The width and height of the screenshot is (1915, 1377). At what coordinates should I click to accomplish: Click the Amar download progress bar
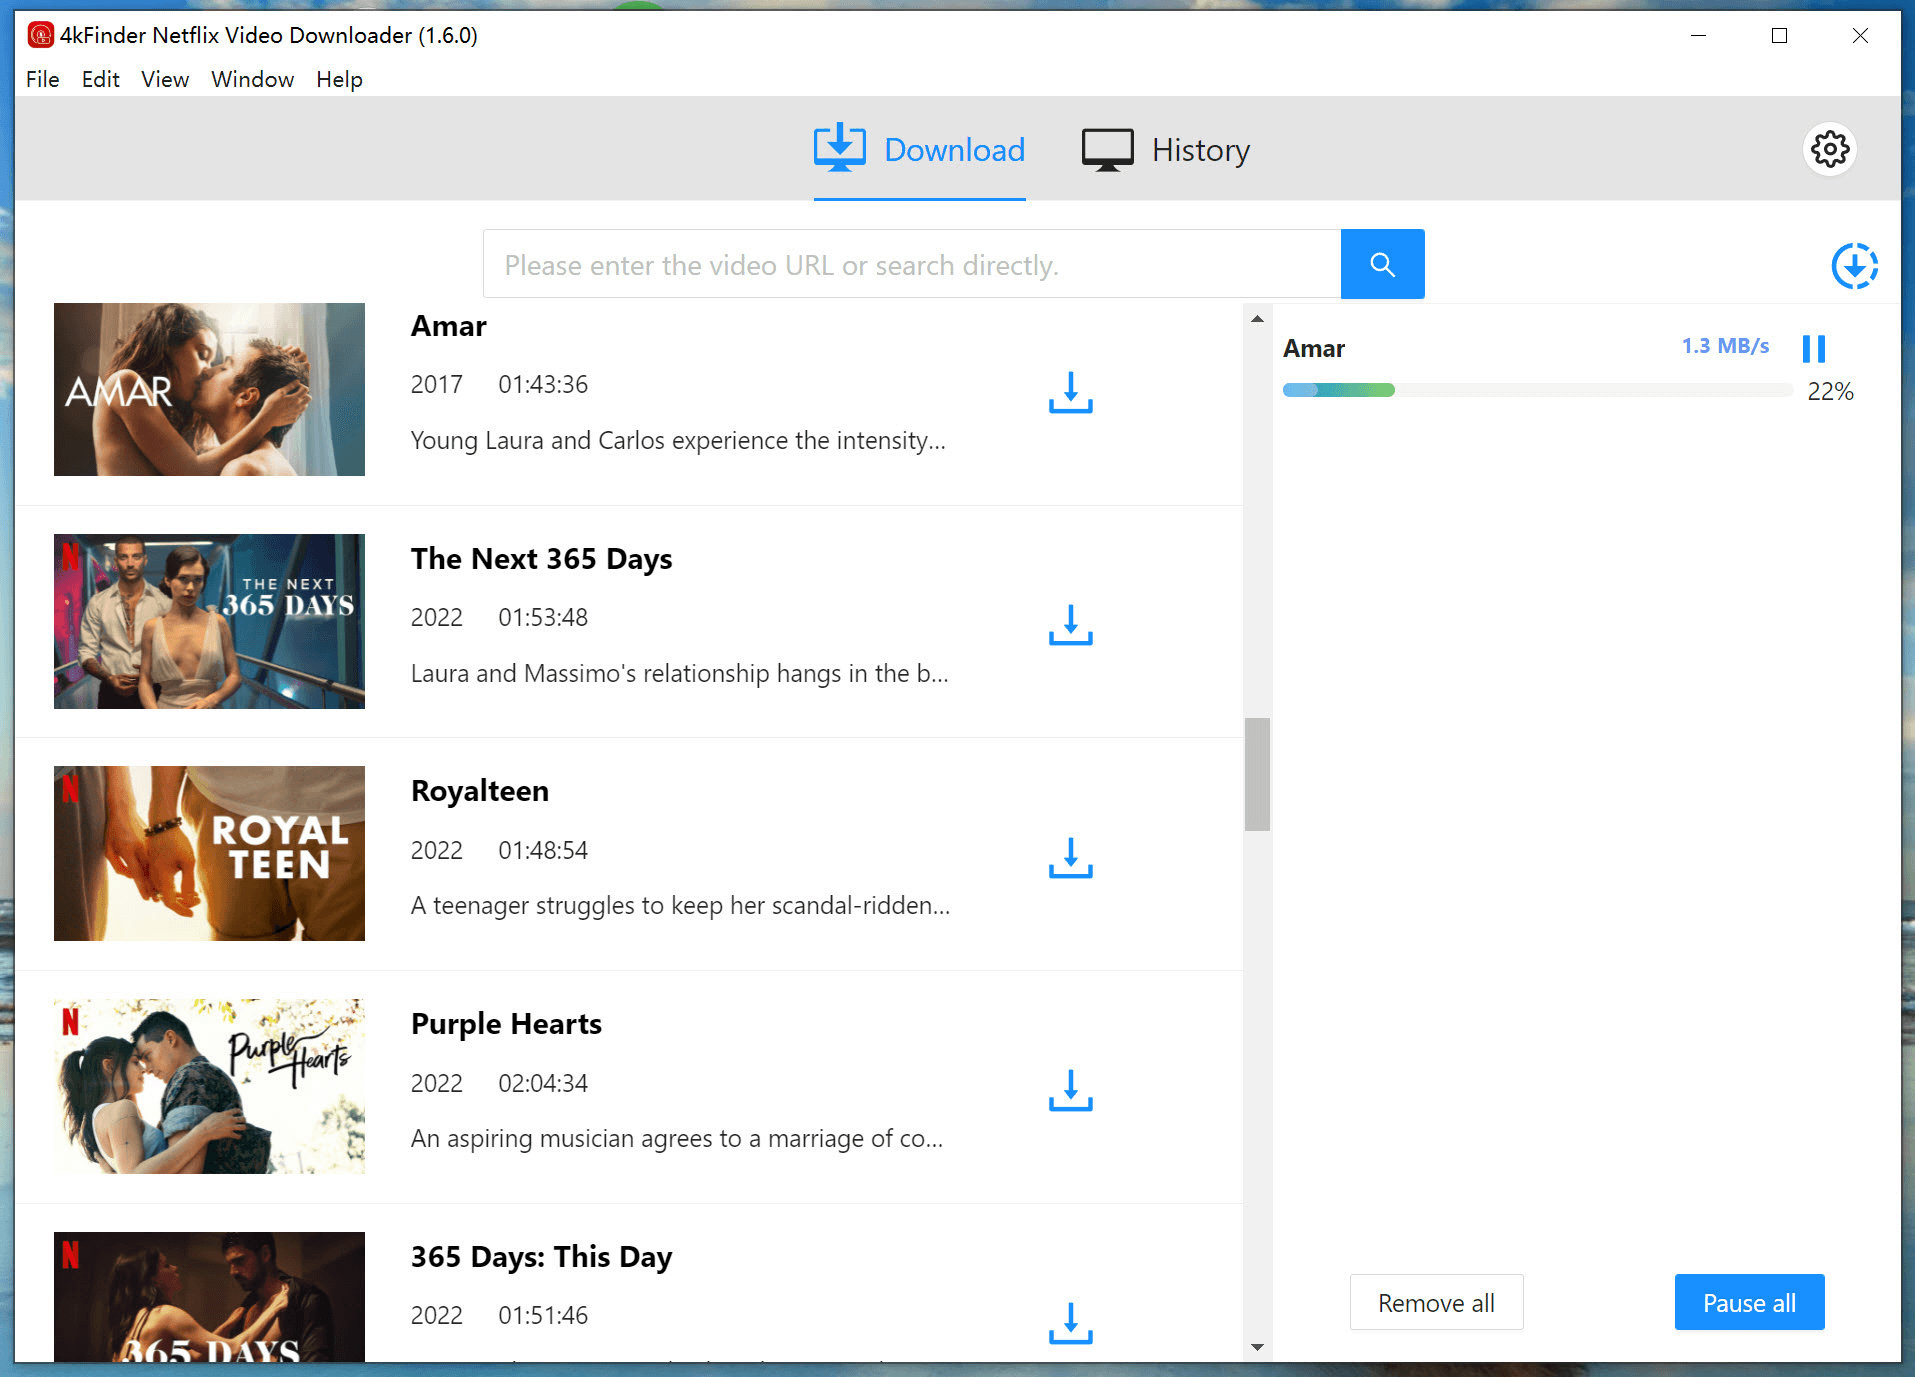[1537, 390]
